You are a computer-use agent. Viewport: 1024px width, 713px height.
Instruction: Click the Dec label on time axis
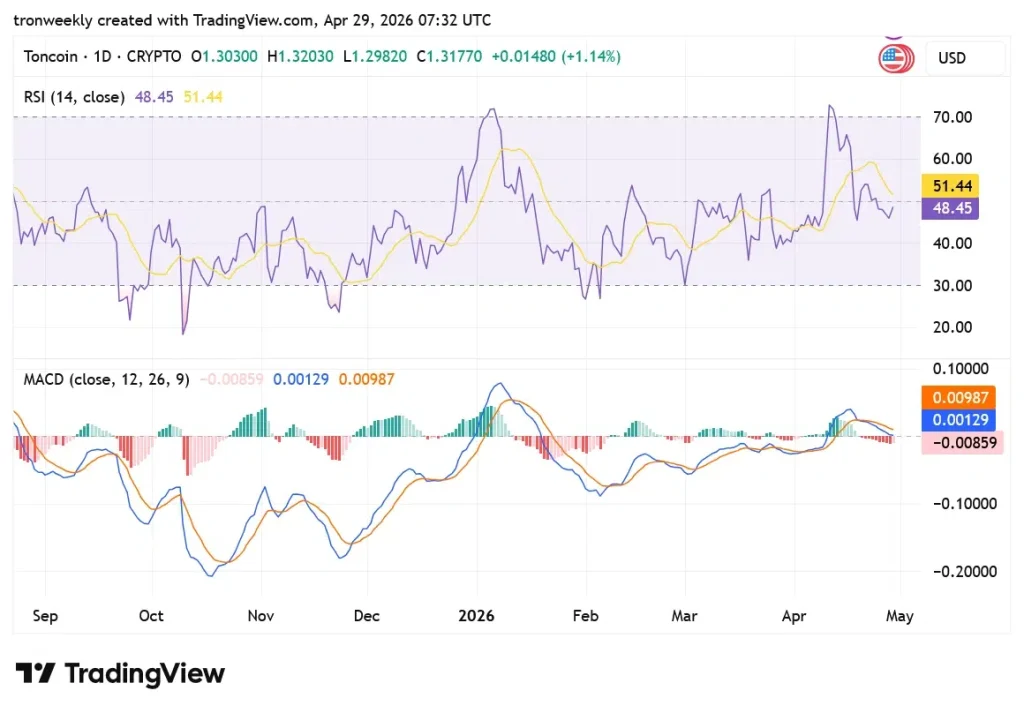(x=366, y=616)
